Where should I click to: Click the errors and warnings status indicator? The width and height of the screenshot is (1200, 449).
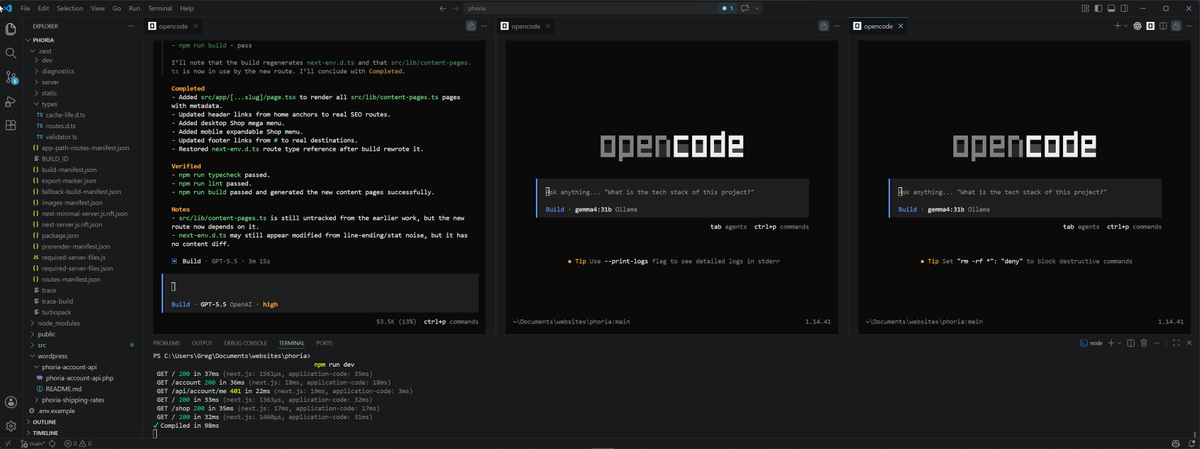(77, 443)
